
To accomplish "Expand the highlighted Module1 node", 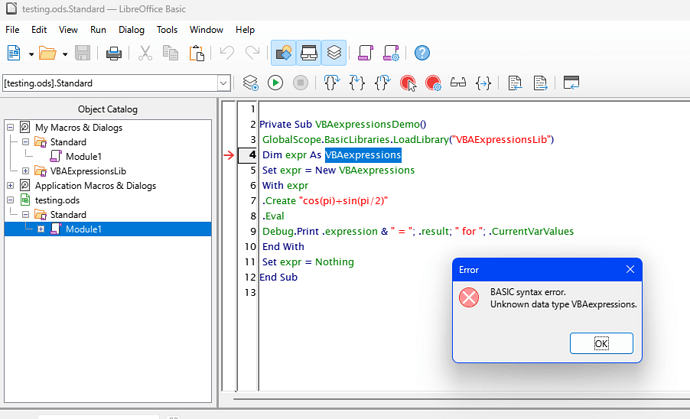I will tap(41, 229).
